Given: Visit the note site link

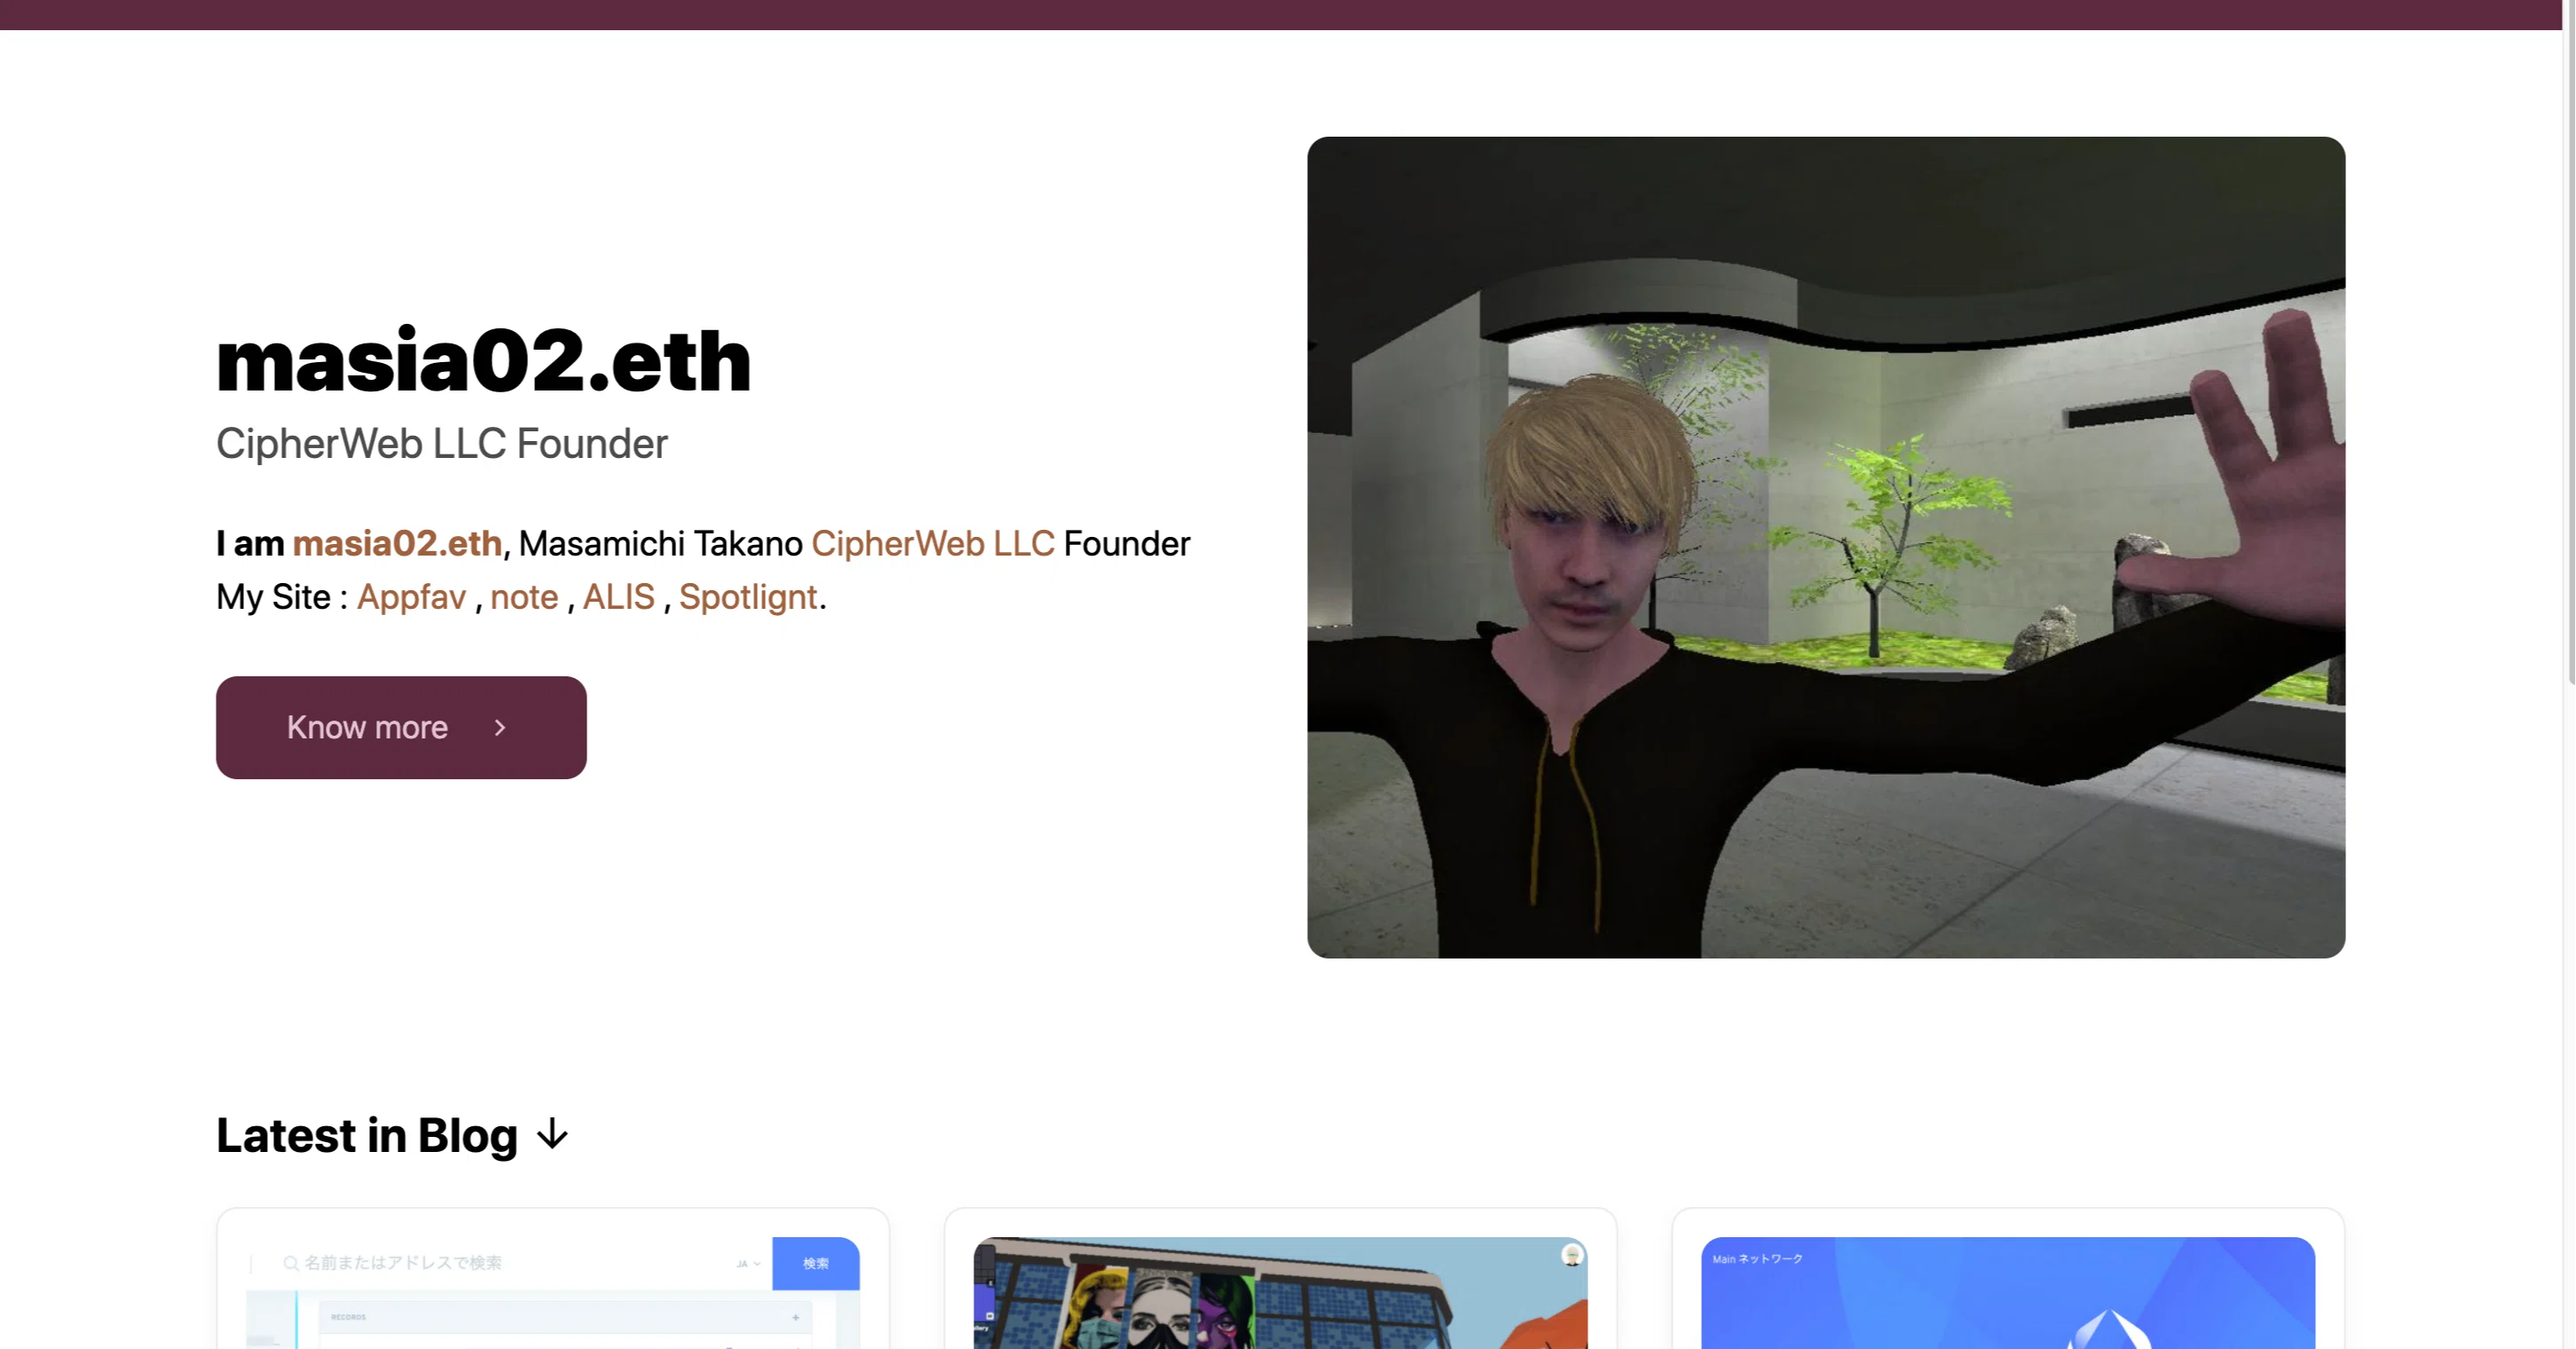Looking at the screenshot, I should 524,596.
